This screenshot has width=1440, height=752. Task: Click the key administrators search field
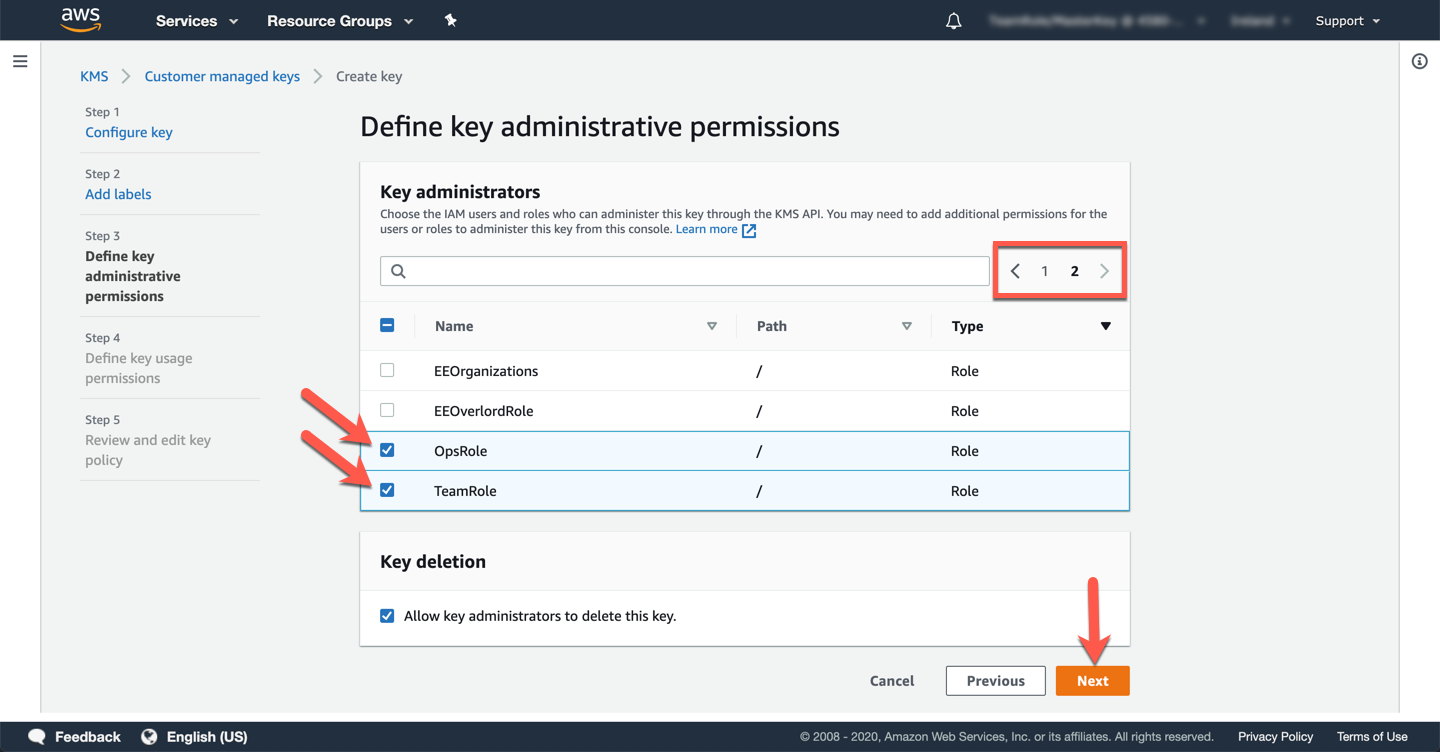685,271
